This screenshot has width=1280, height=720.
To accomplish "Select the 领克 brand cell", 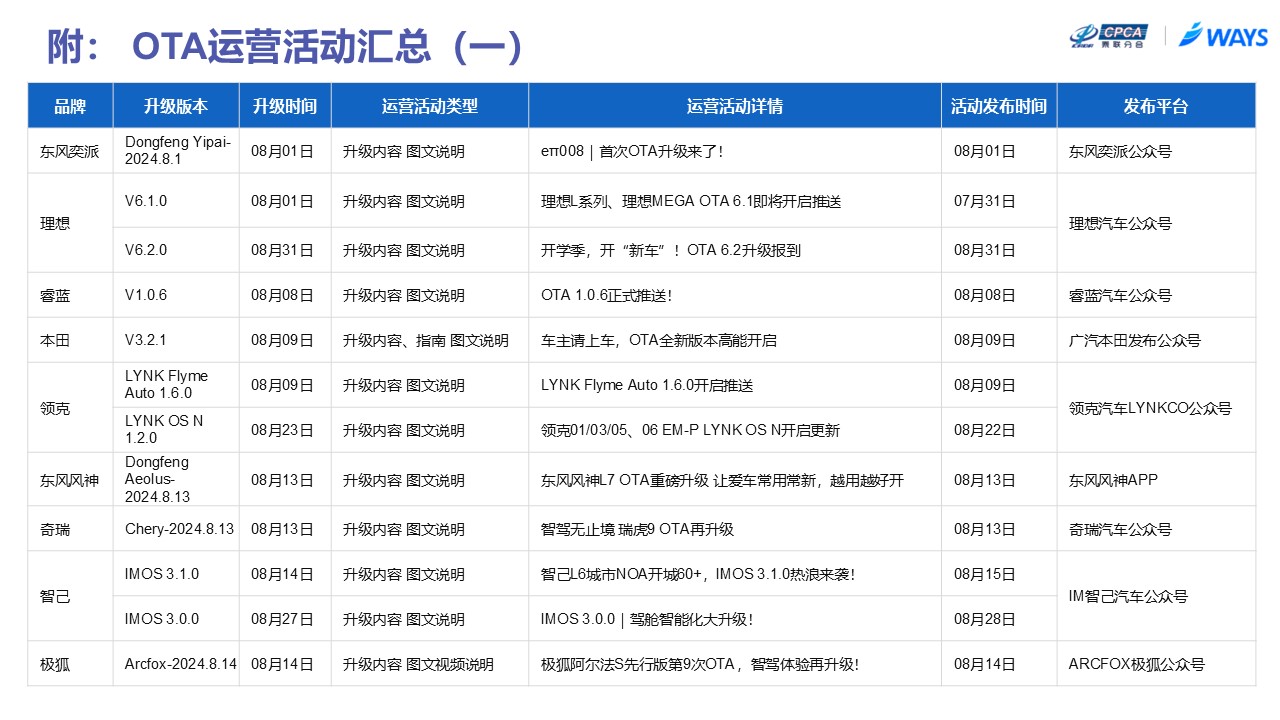I will coord(70,408).
